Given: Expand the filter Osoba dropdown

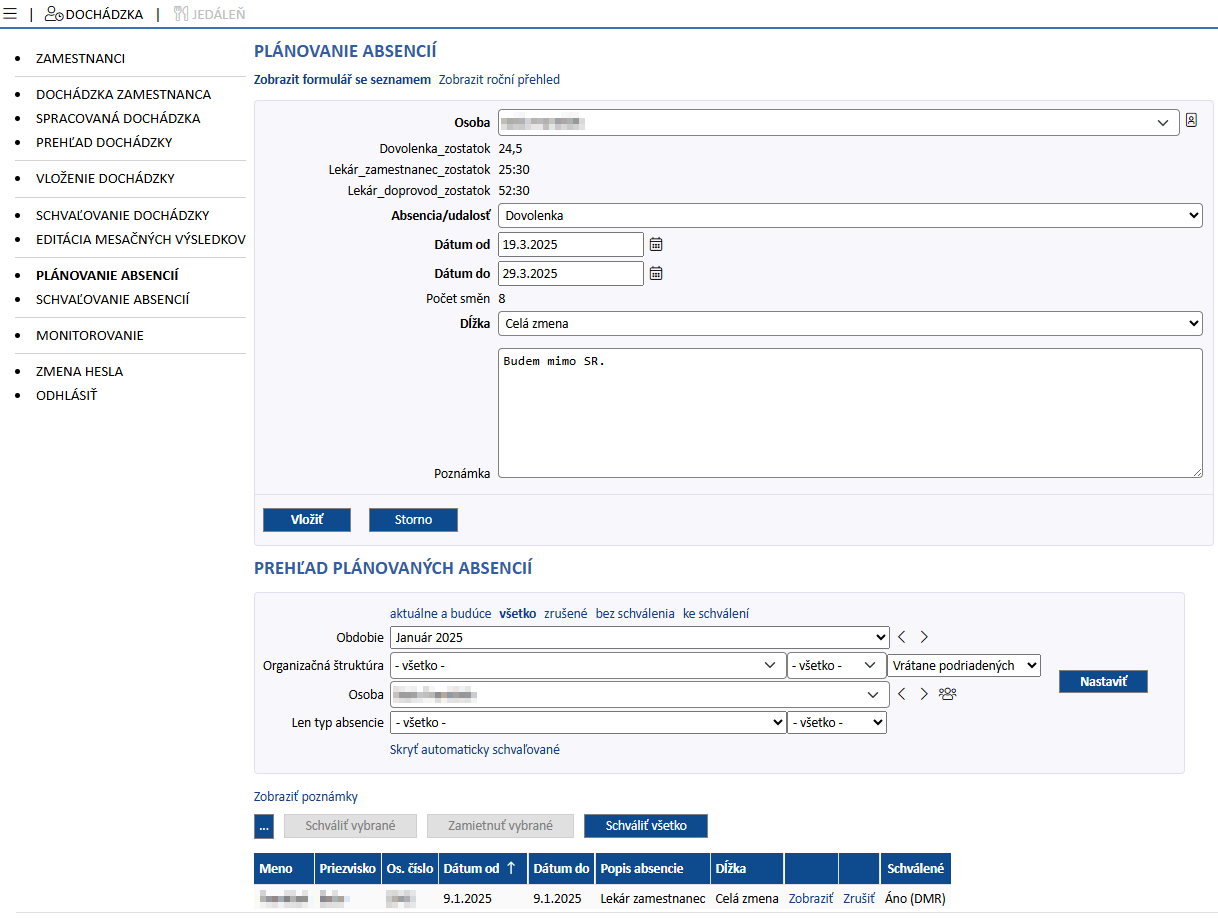Looking at the screenshot, I should 639,694.
